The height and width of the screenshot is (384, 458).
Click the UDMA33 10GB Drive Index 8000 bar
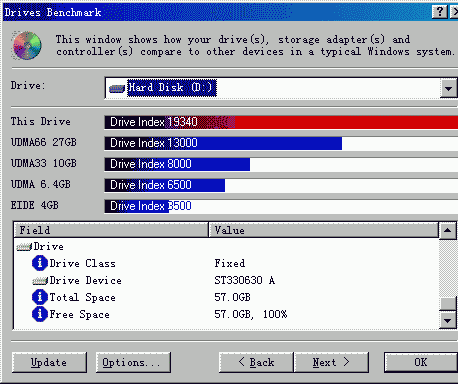click(177, 164)
